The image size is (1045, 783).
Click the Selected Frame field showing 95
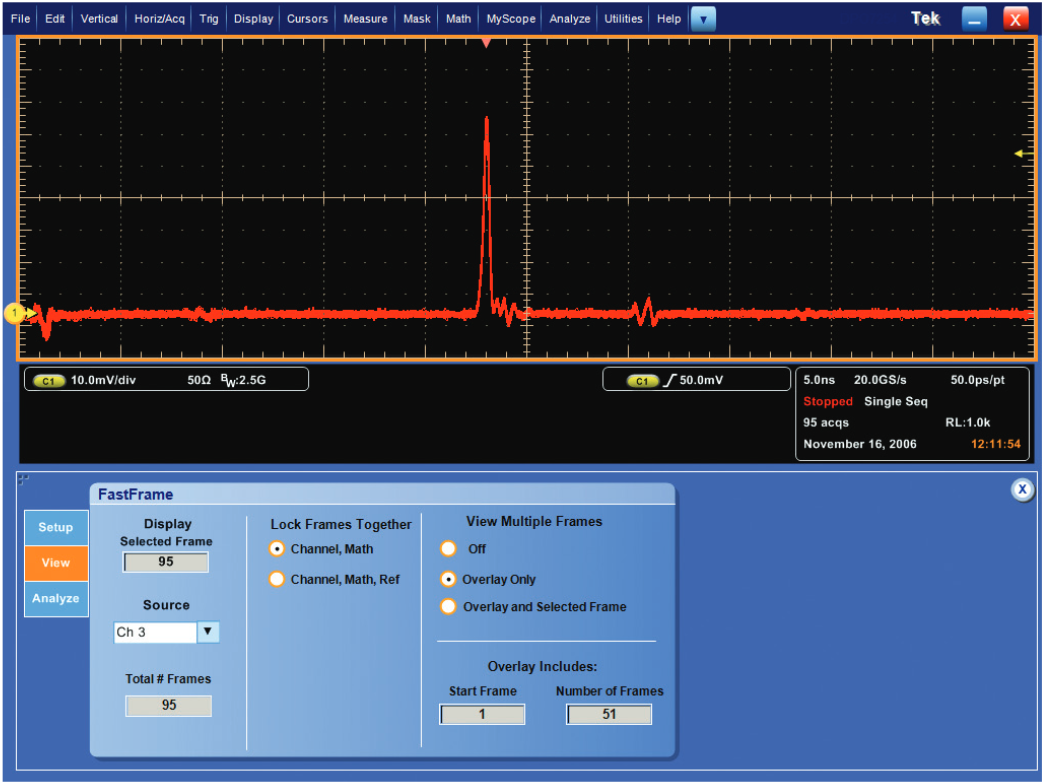click(165, 562)
